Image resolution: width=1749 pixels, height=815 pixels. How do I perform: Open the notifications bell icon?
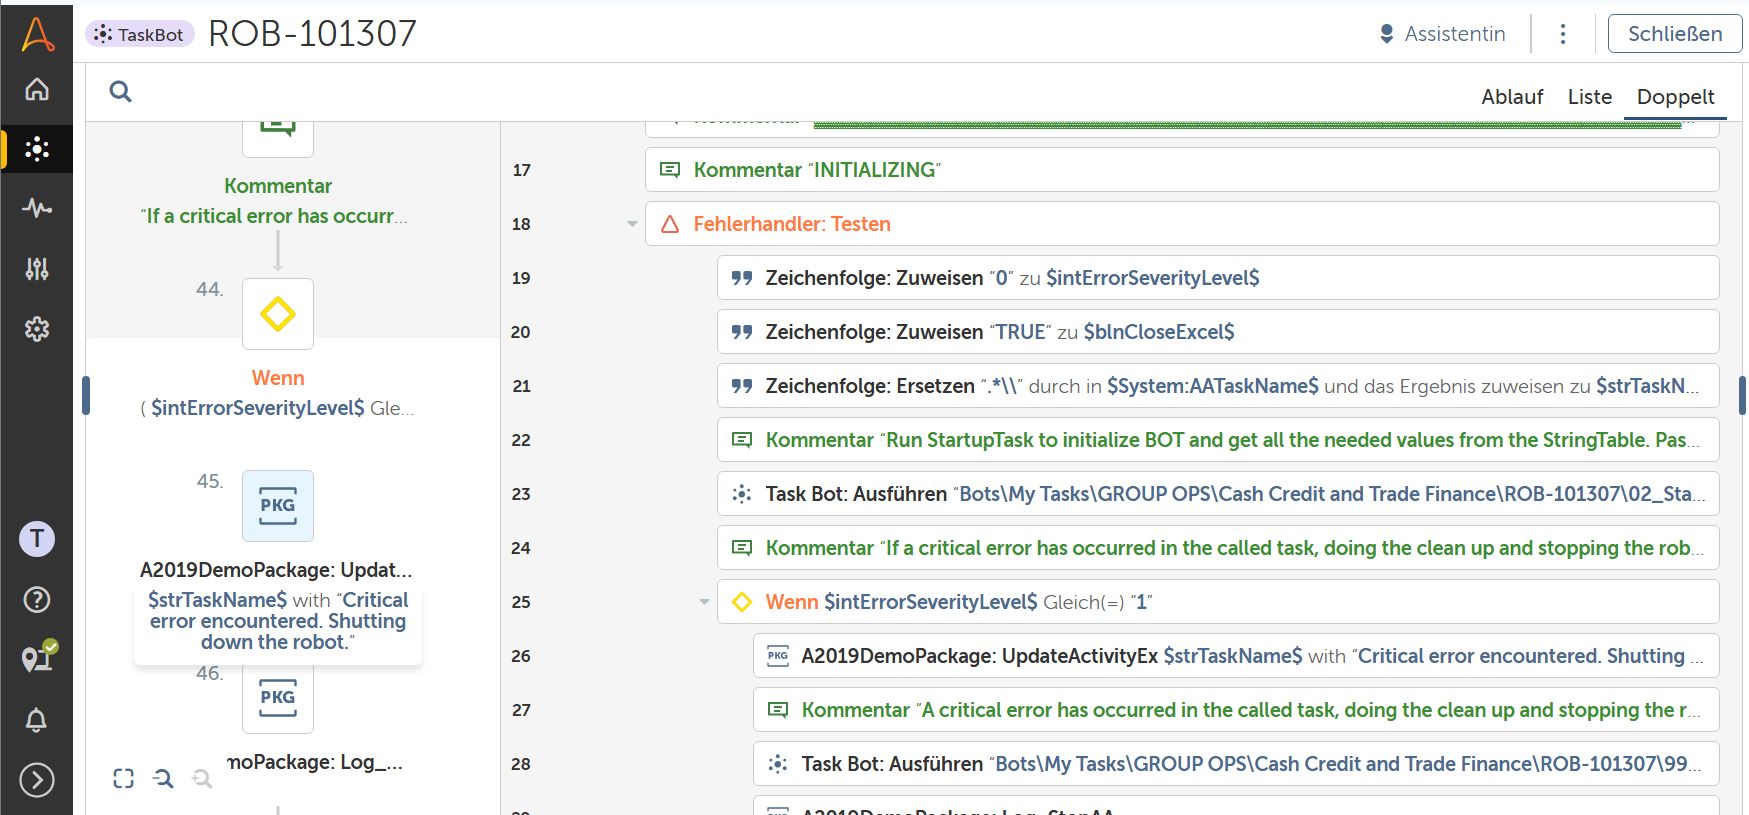pos(37,720)
